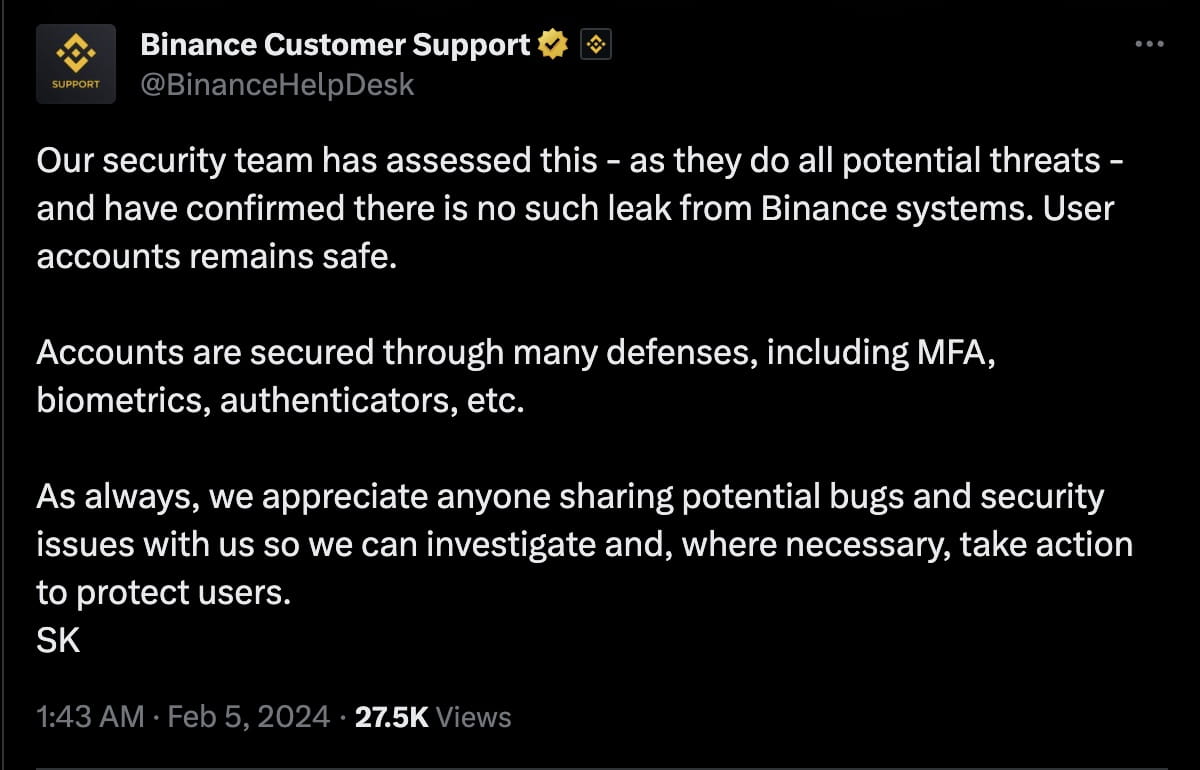Expand tweet actions via the ellipsis control

(1149, 43)
